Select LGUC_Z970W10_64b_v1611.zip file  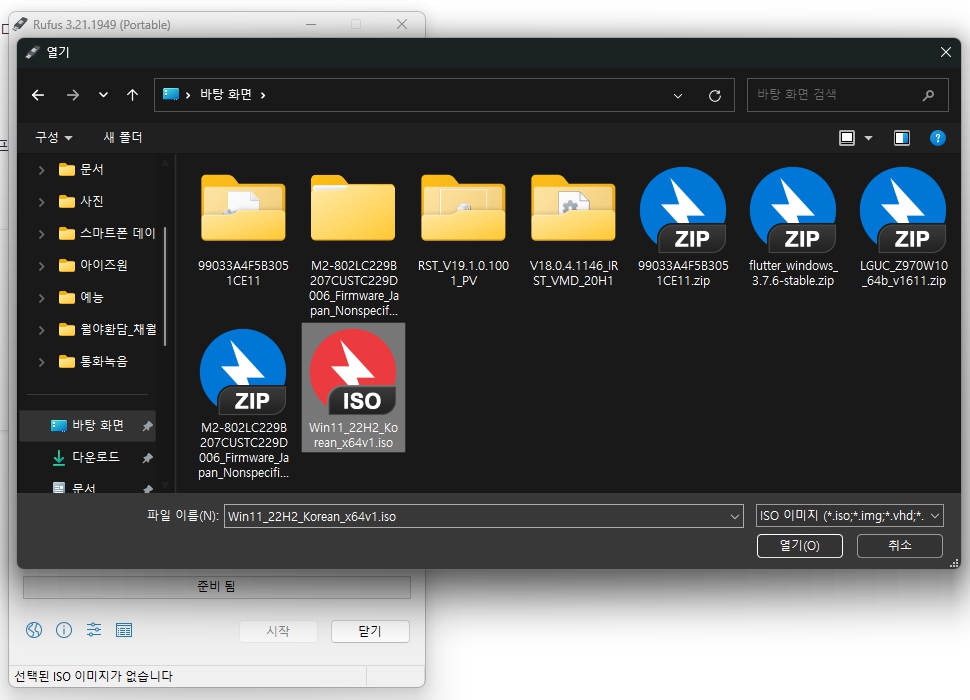pyautogui.click(x=903, y=228)
